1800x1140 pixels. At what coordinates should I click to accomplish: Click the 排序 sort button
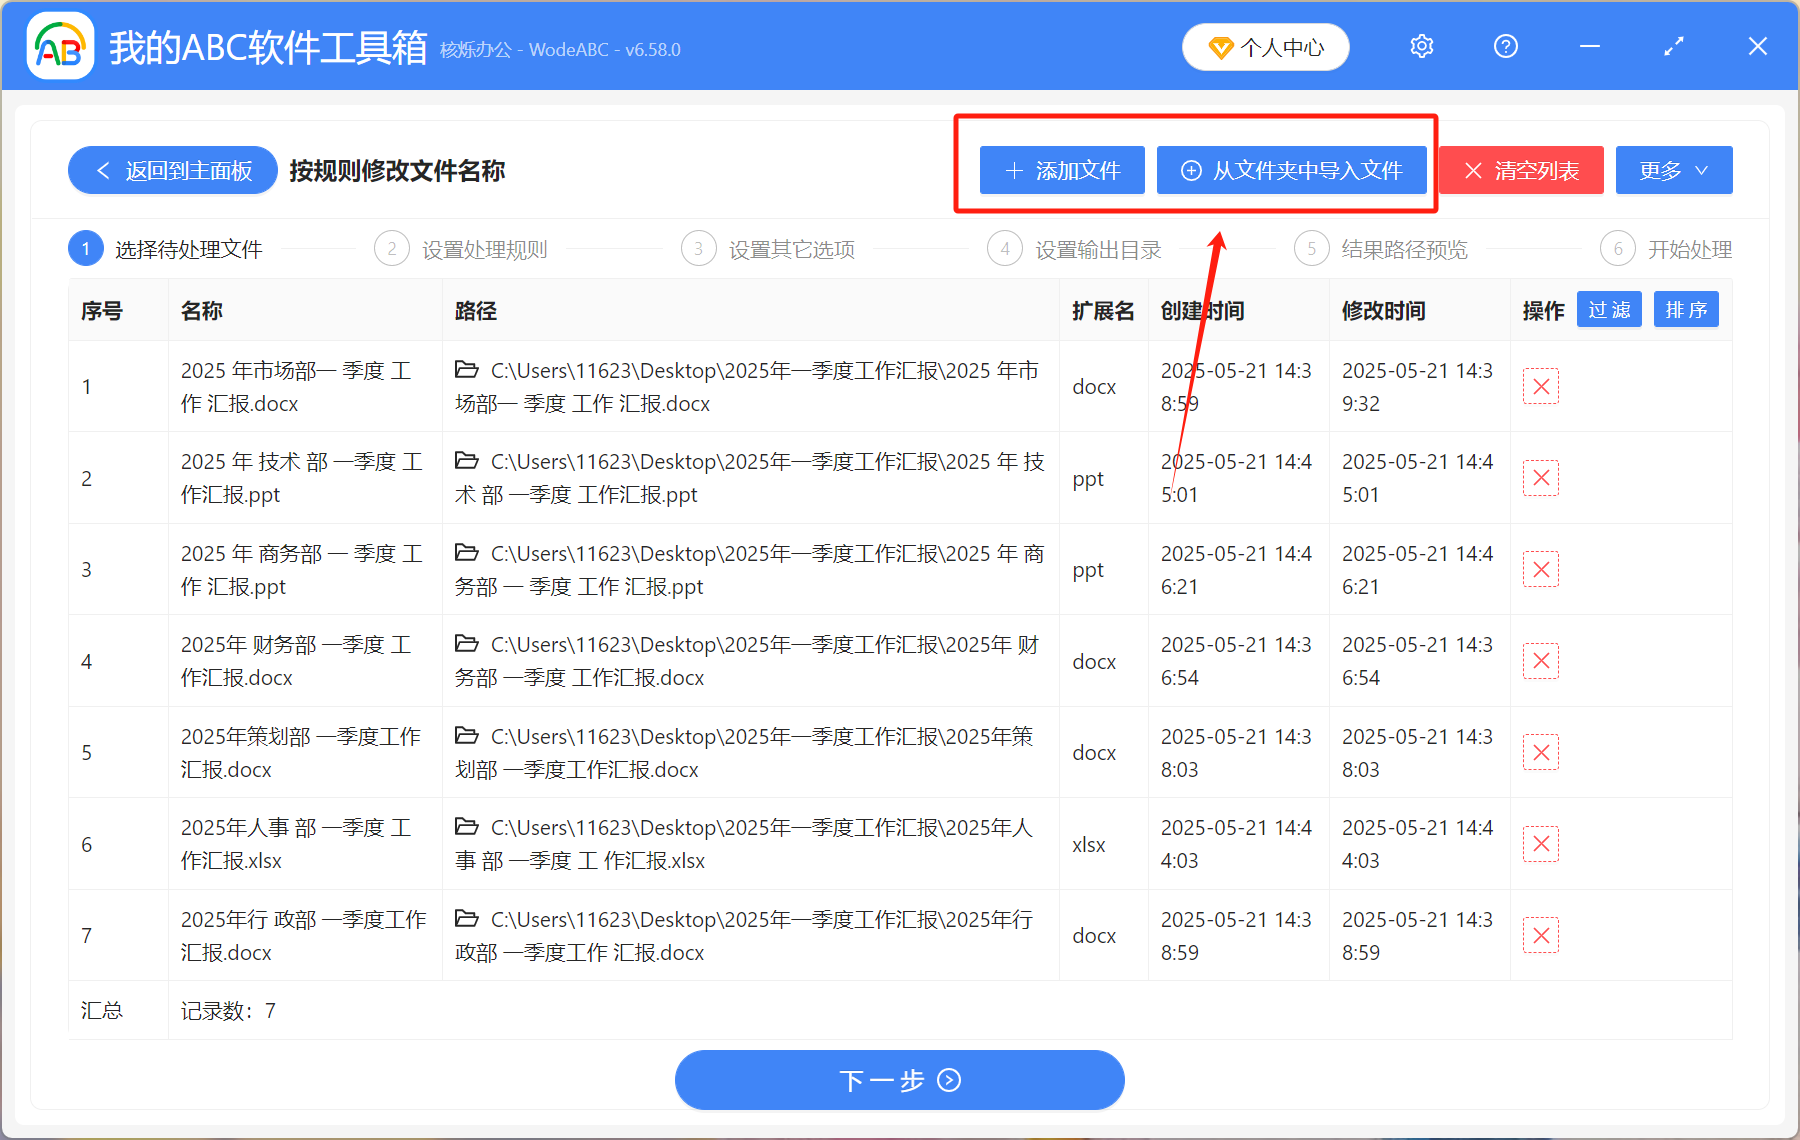point(1686,310)
